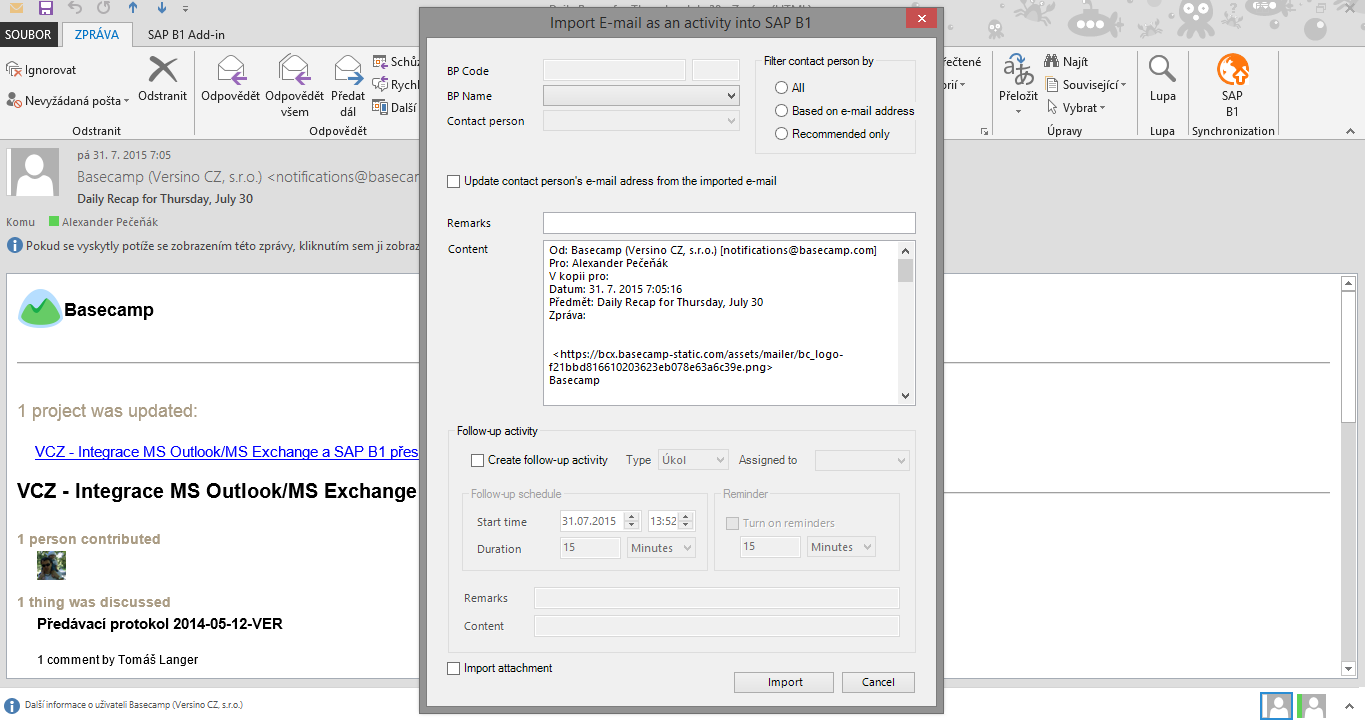This screenshot has height=725, width=1365.
Task: Click the Předat dál forward icon
Action: click(347, 70)
